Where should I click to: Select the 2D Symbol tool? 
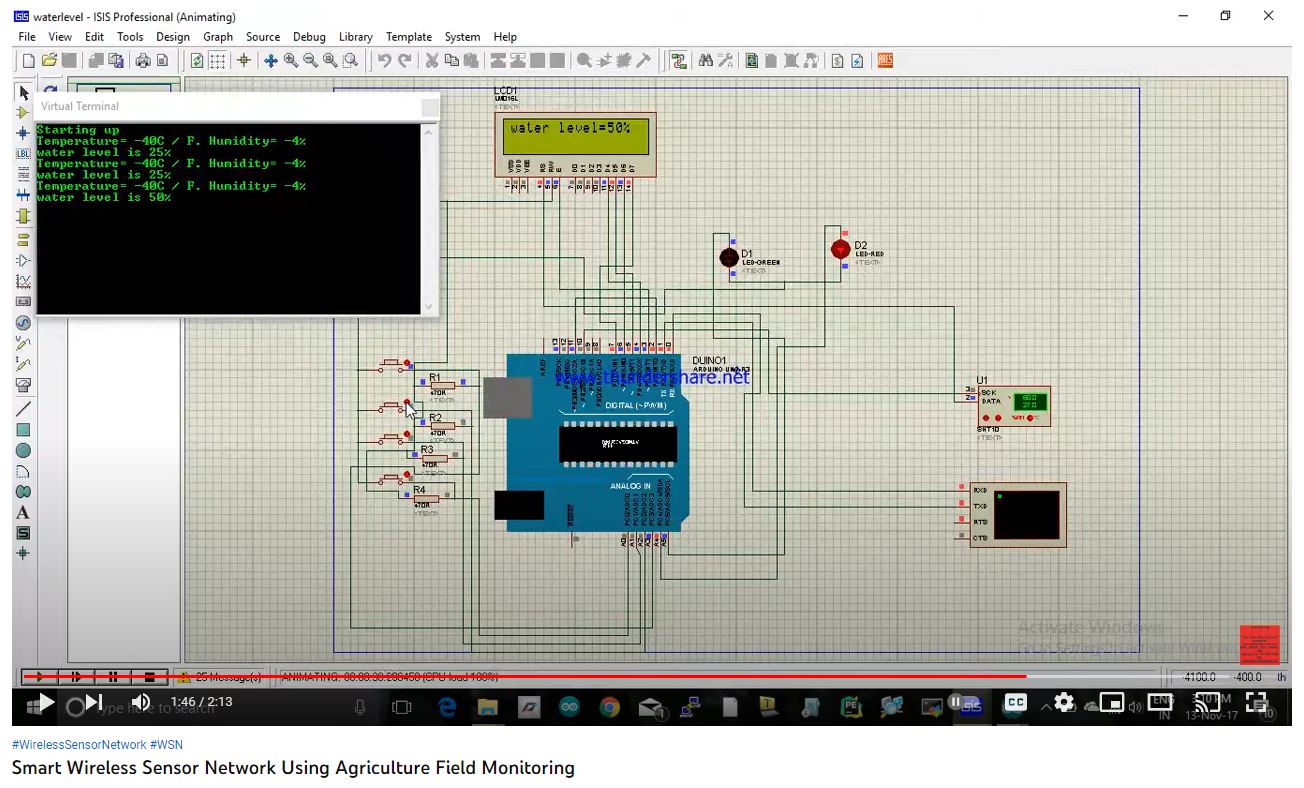[x=23, y=533]
